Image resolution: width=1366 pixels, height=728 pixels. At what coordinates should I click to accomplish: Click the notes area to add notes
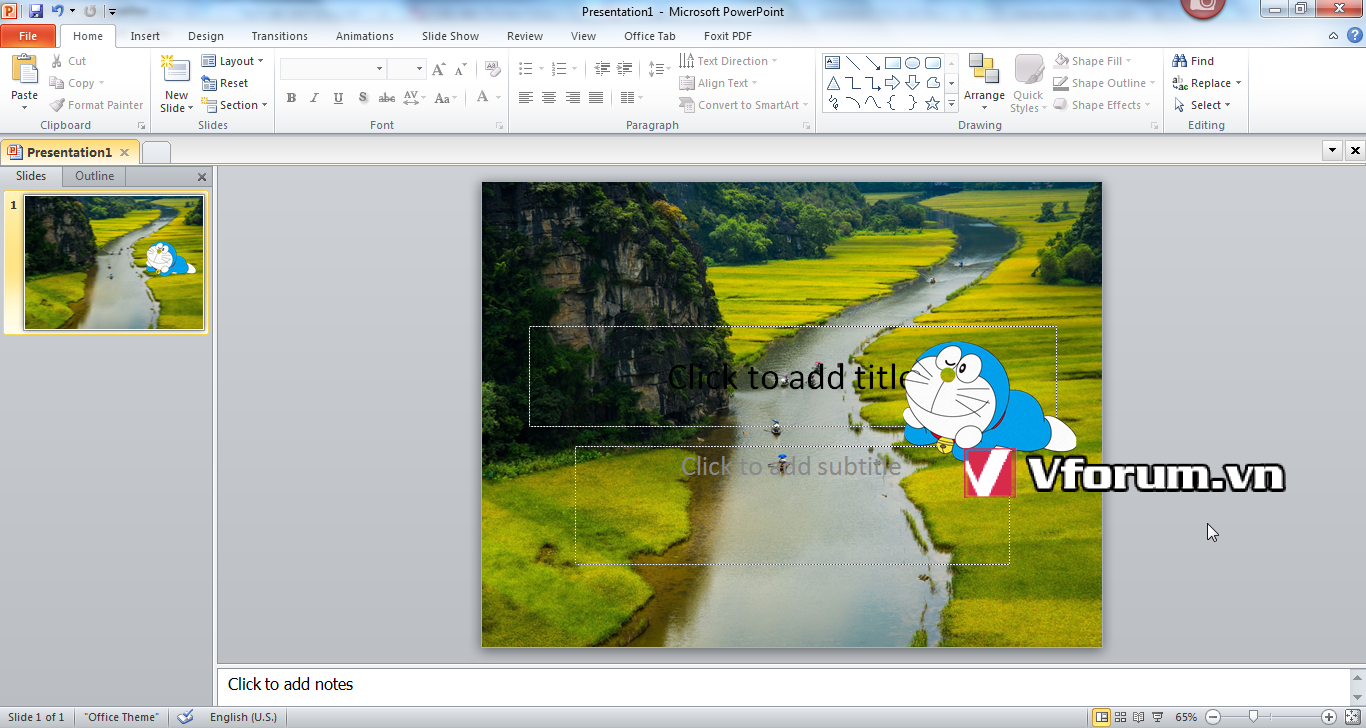coord(784,685)
